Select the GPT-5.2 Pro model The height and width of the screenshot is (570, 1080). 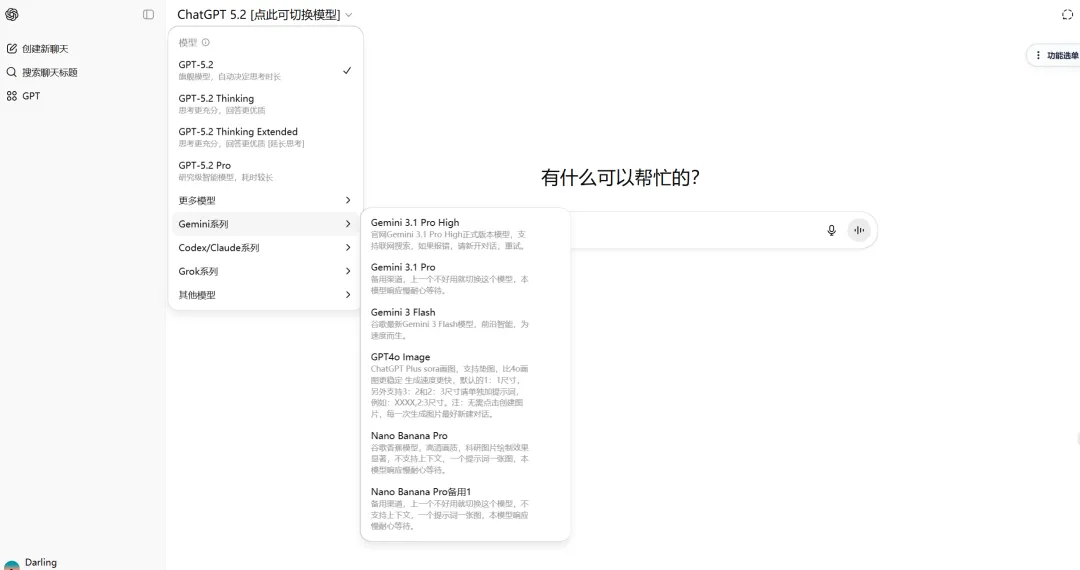pos(265,171)
